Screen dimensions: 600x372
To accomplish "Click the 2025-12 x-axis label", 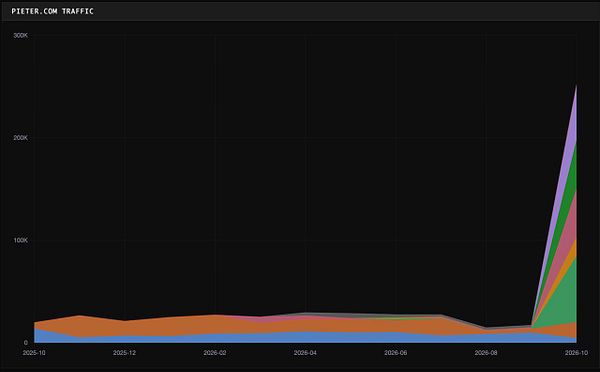I will tap(124, 353).
